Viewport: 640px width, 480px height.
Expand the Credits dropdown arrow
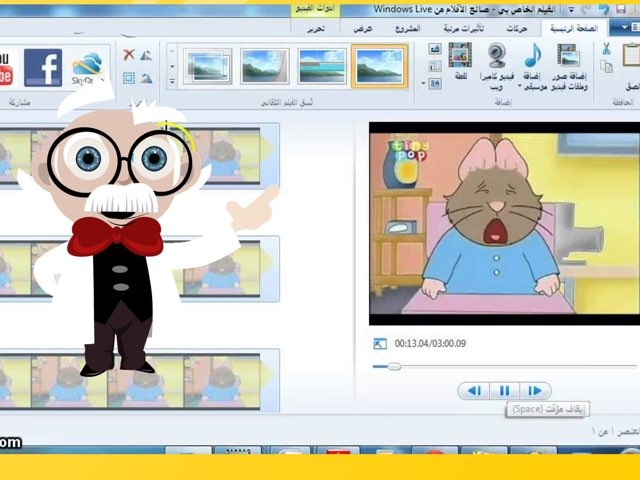tap(424, 84)
